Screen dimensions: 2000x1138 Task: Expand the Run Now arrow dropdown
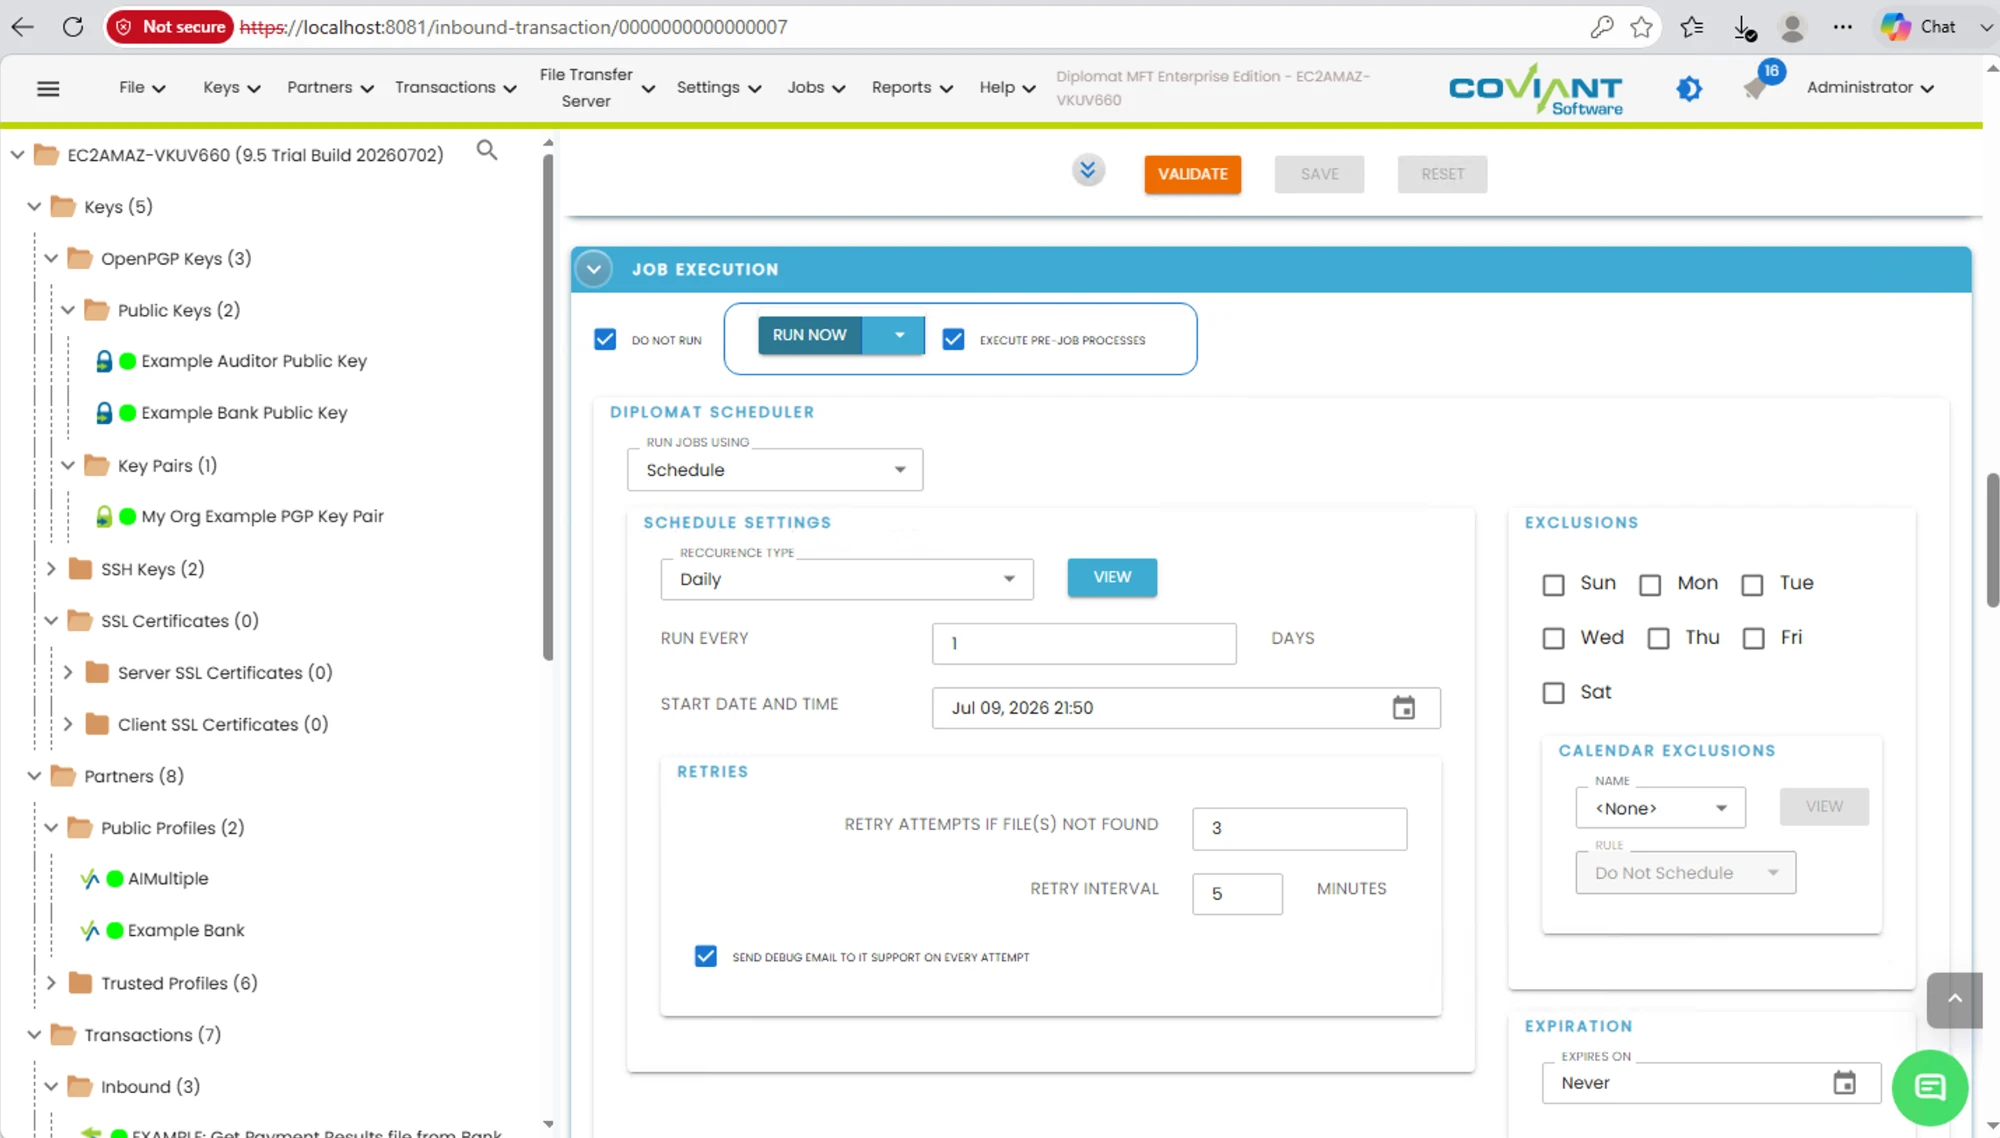pyautogui.click(x=899, y=335)
